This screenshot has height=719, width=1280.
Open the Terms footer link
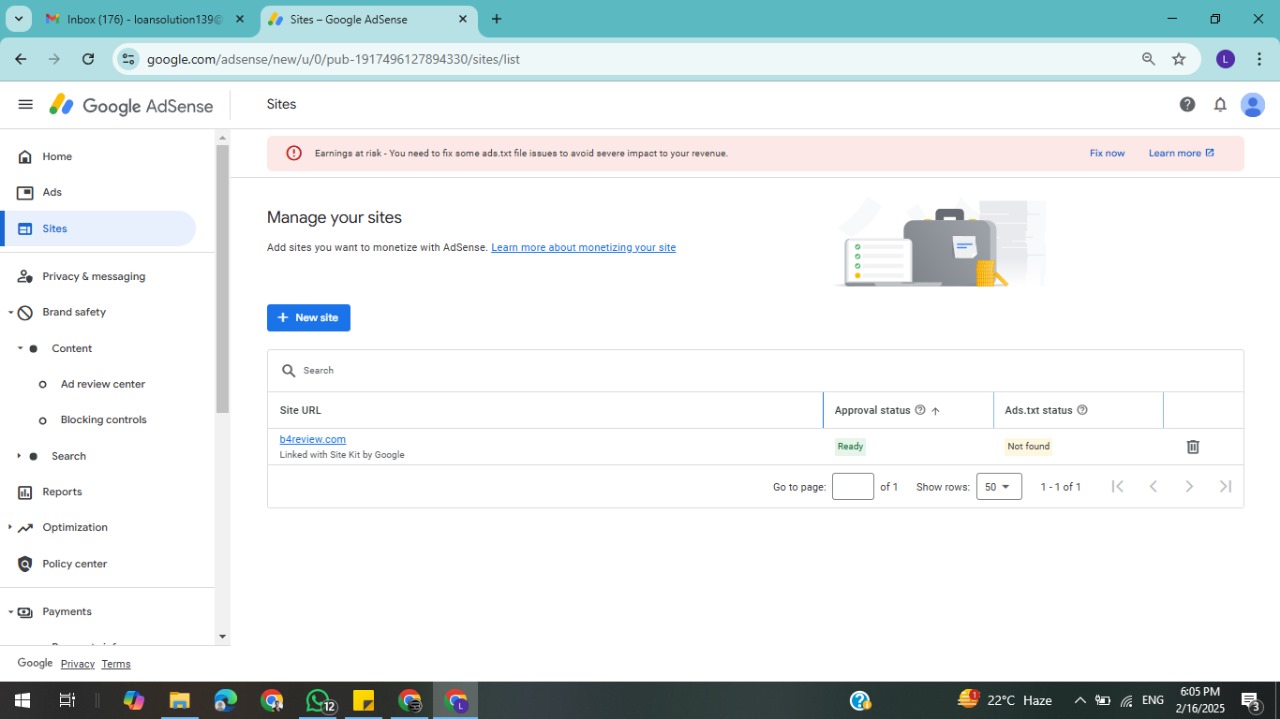coord(116,664)
